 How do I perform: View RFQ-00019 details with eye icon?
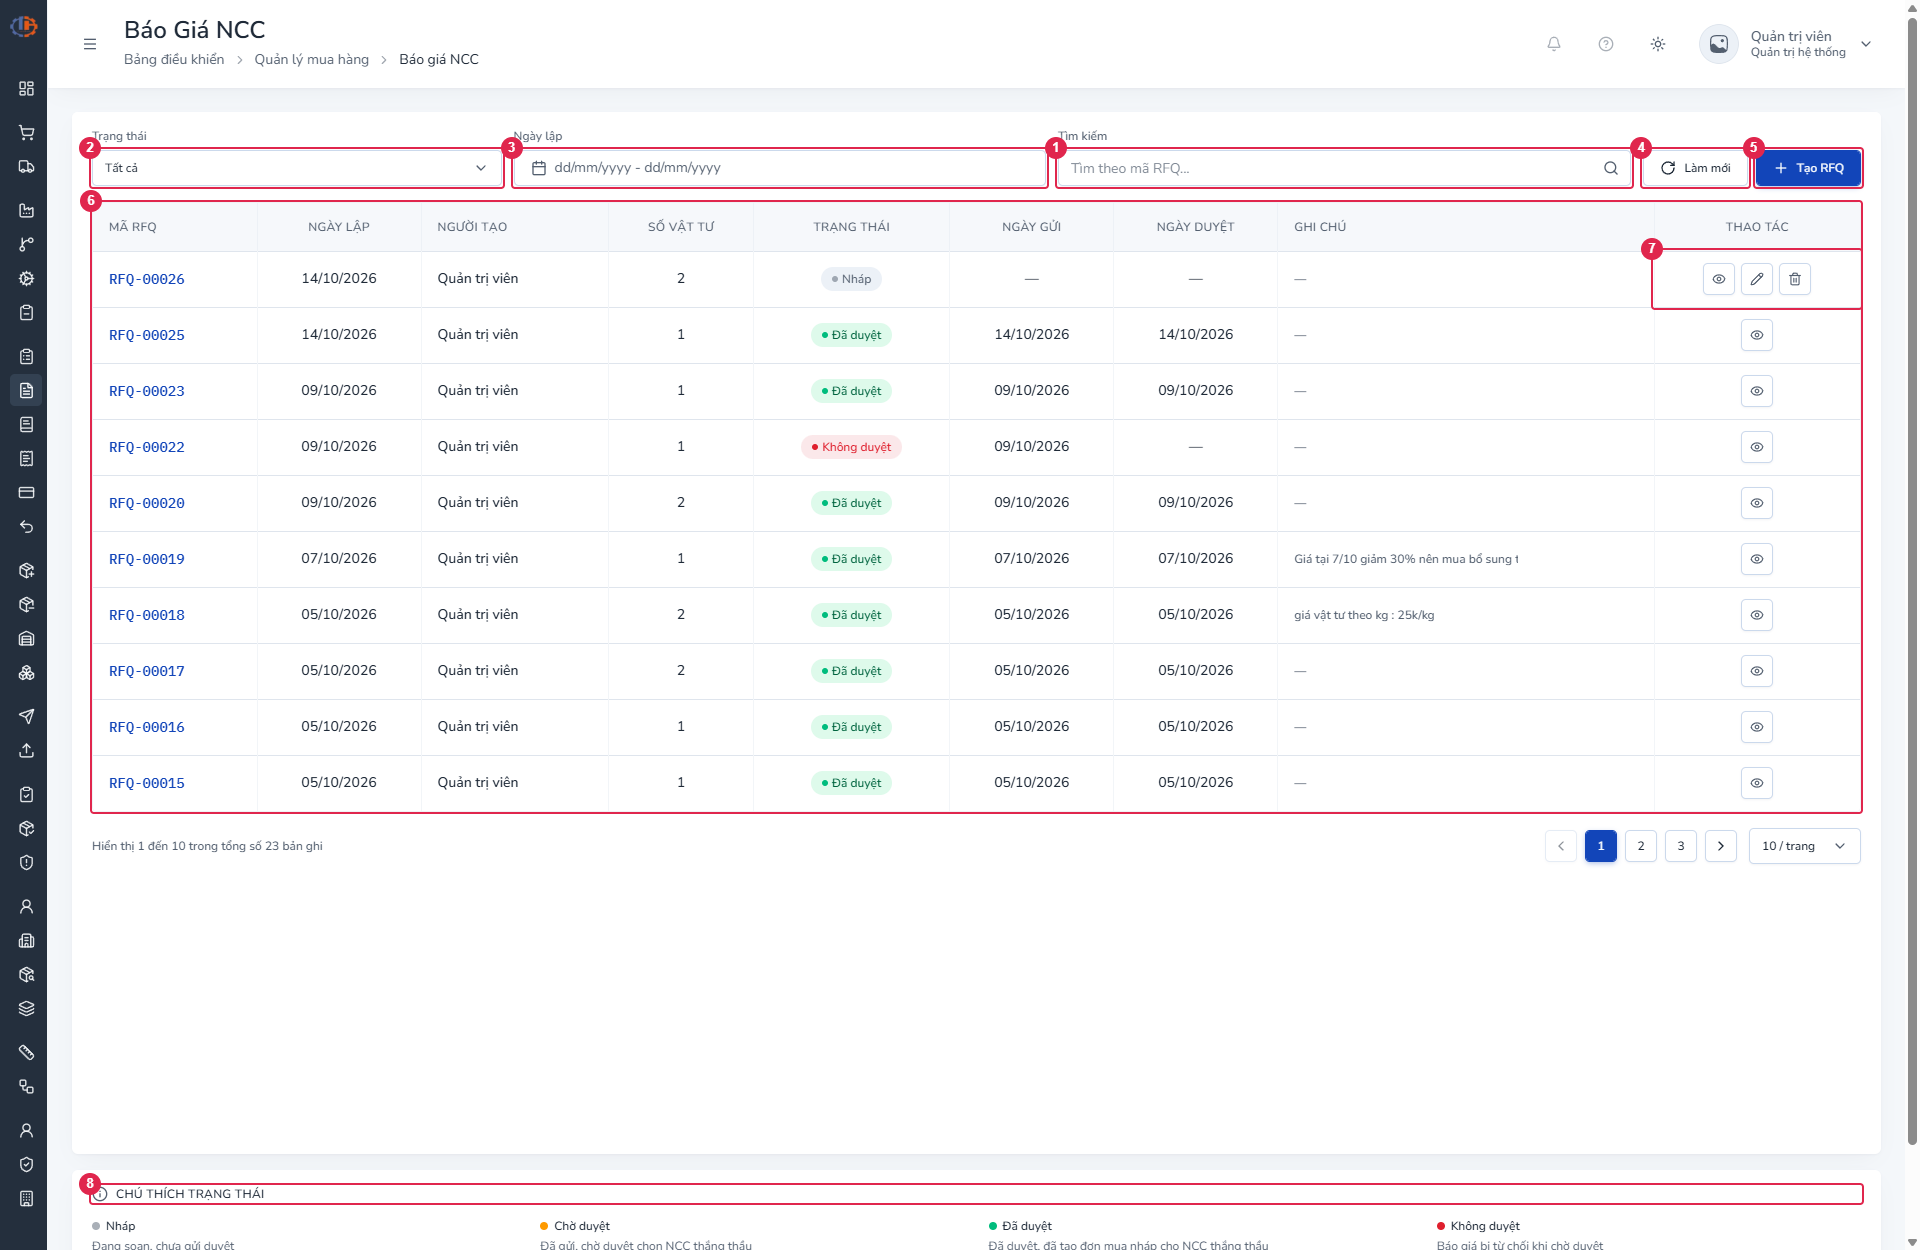(1757, 559)
